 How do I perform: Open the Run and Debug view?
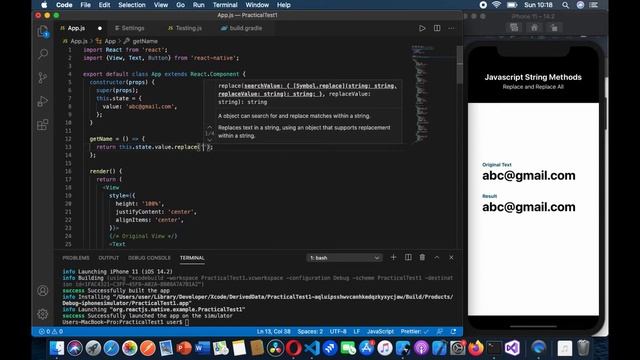[42, 101]
